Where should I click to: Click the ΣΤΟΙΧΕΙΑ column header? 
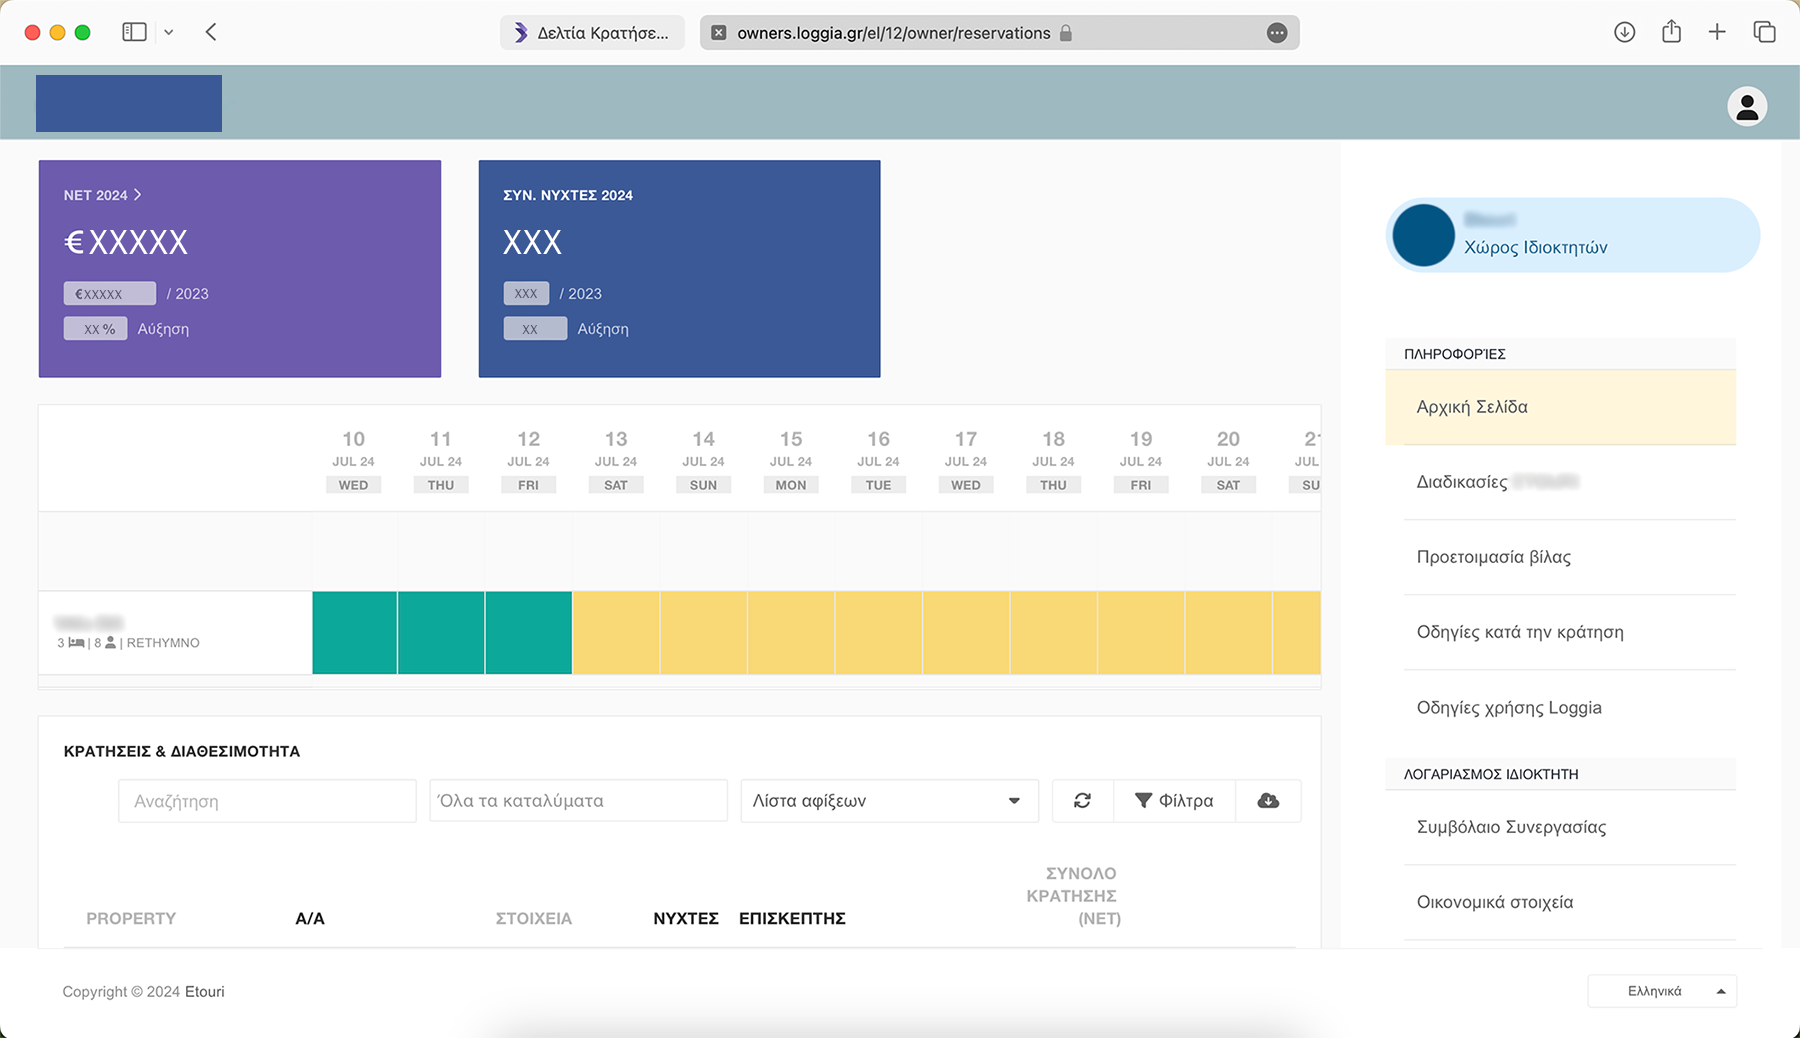coord(534,918)
